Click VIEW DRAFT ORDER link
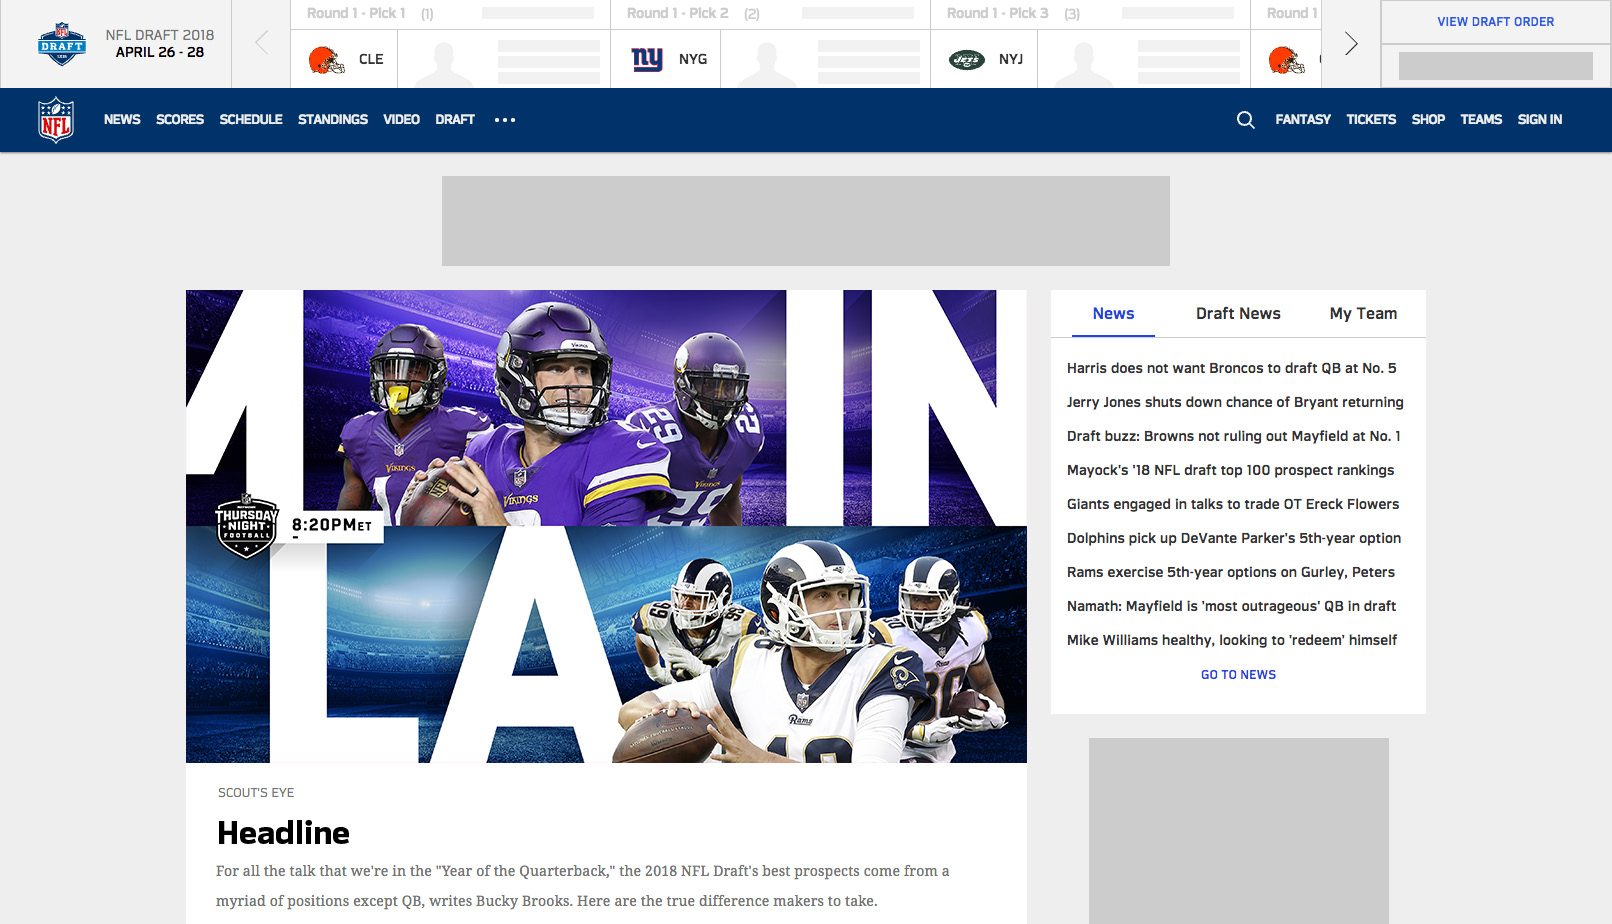This screenshot has height=924, width=1612. coord(1496,22)
